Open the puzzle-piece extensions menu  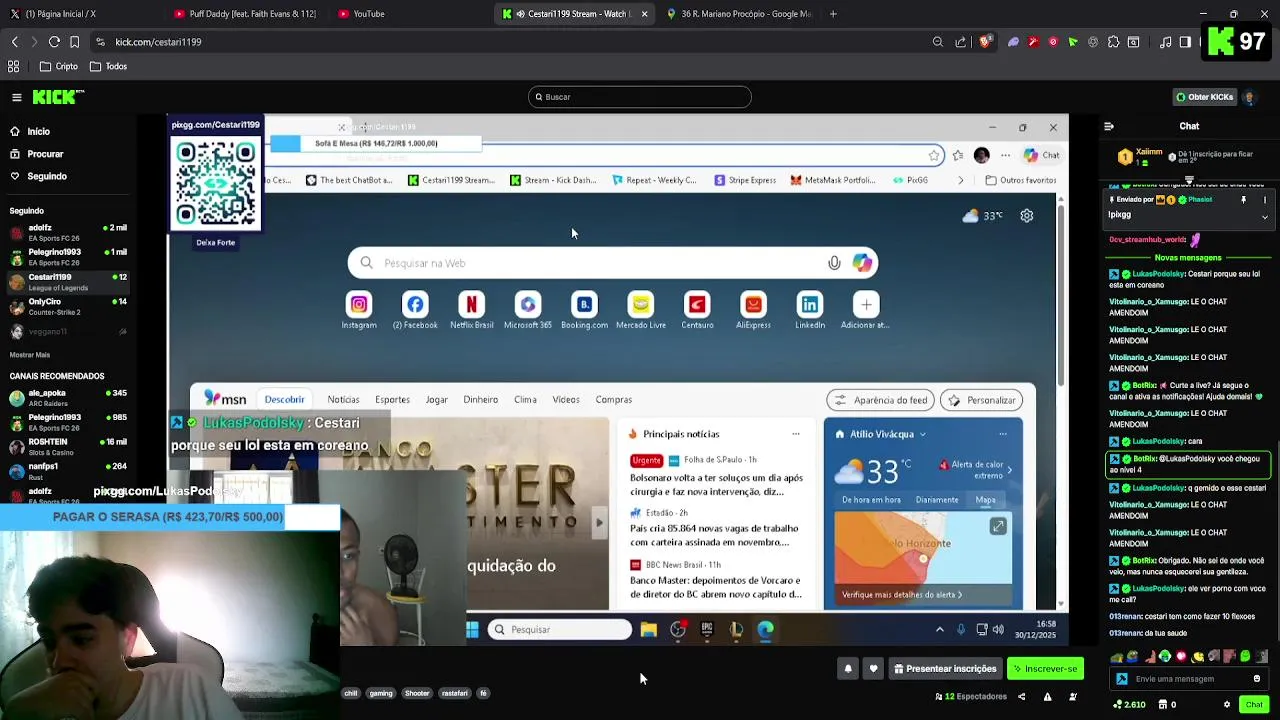click(1113, 42)
